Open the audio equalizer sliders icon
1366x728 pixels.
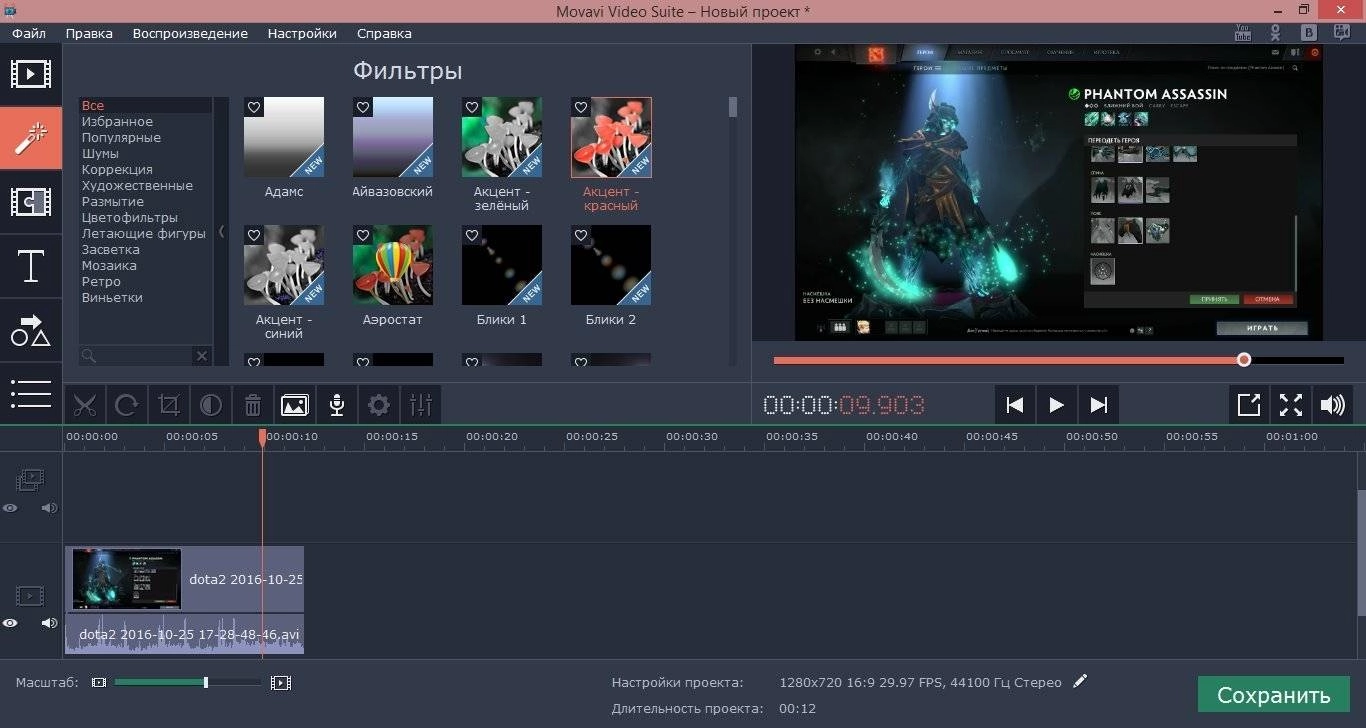(421, 405)
